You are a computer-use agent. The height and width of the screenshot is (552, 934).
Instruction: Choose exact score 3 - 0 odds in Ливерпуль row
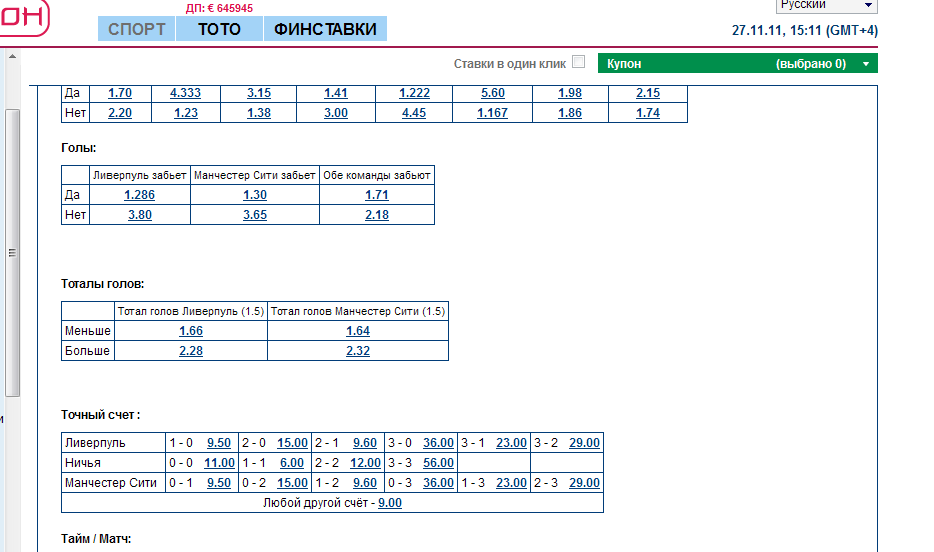pos(438,442)
